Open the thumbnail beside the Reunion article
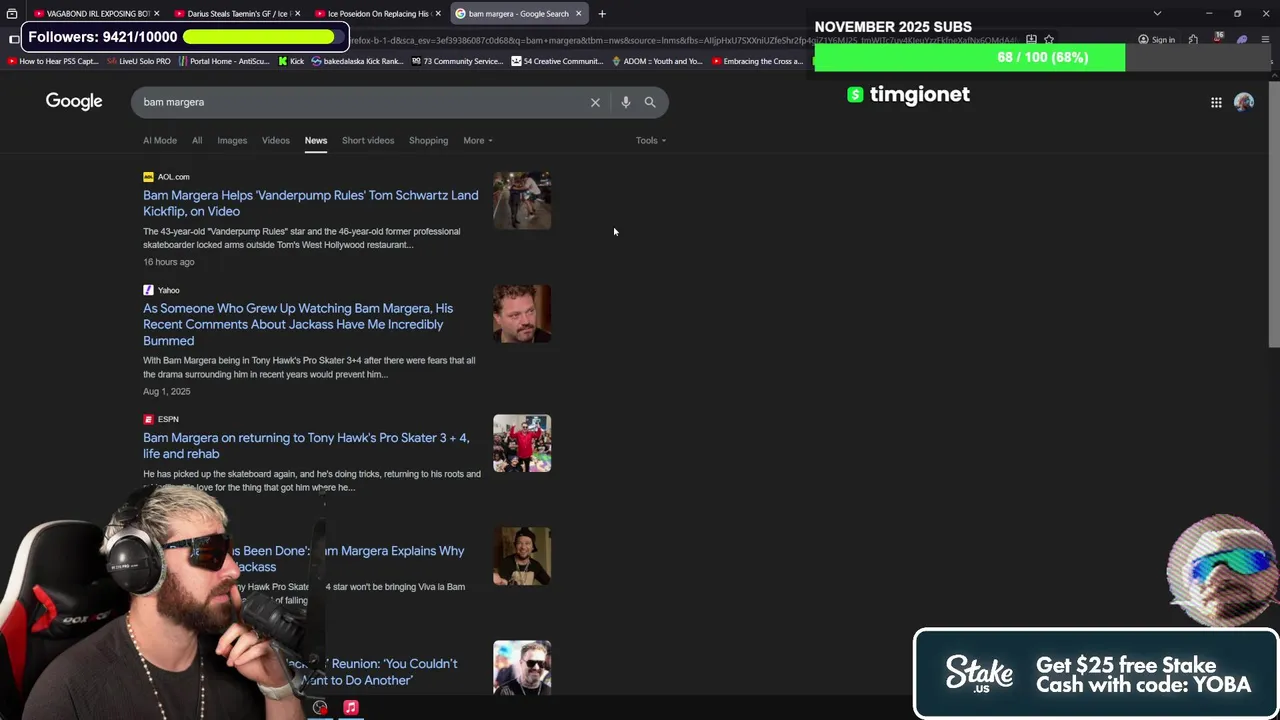1280x720 pixels. coord(522,668)
